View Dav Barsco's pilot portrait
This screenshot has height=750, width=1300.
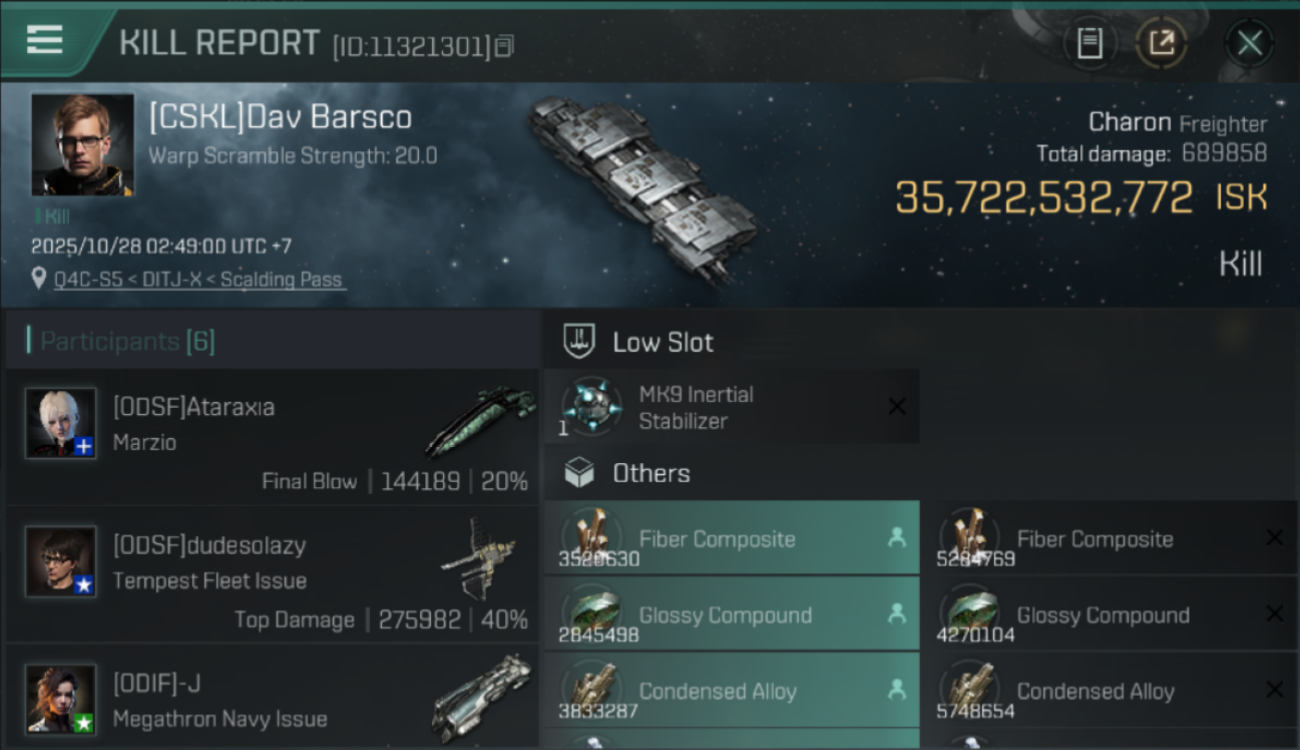coord(82,145)
